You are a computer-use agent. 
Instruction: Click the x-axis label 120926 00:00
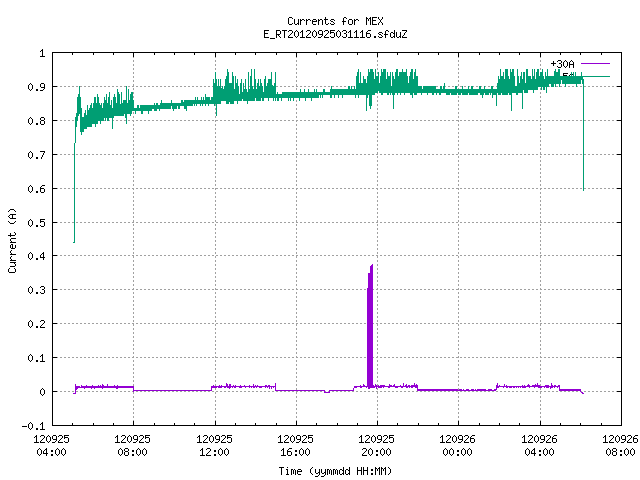pyautogui.click(x=458, y=446)
